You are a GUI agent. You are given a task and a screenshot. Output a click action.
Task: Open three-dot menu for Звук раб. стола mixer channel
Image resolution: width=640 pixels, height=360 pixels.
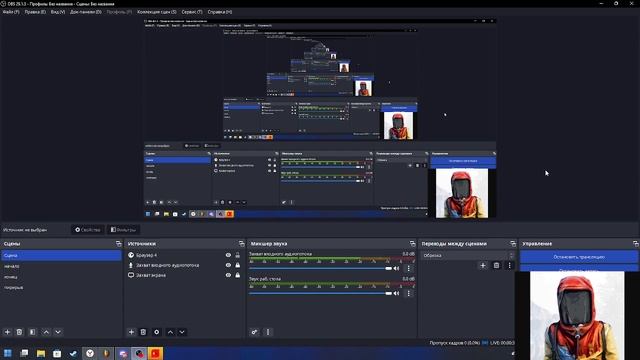click(x=409, y=293)
